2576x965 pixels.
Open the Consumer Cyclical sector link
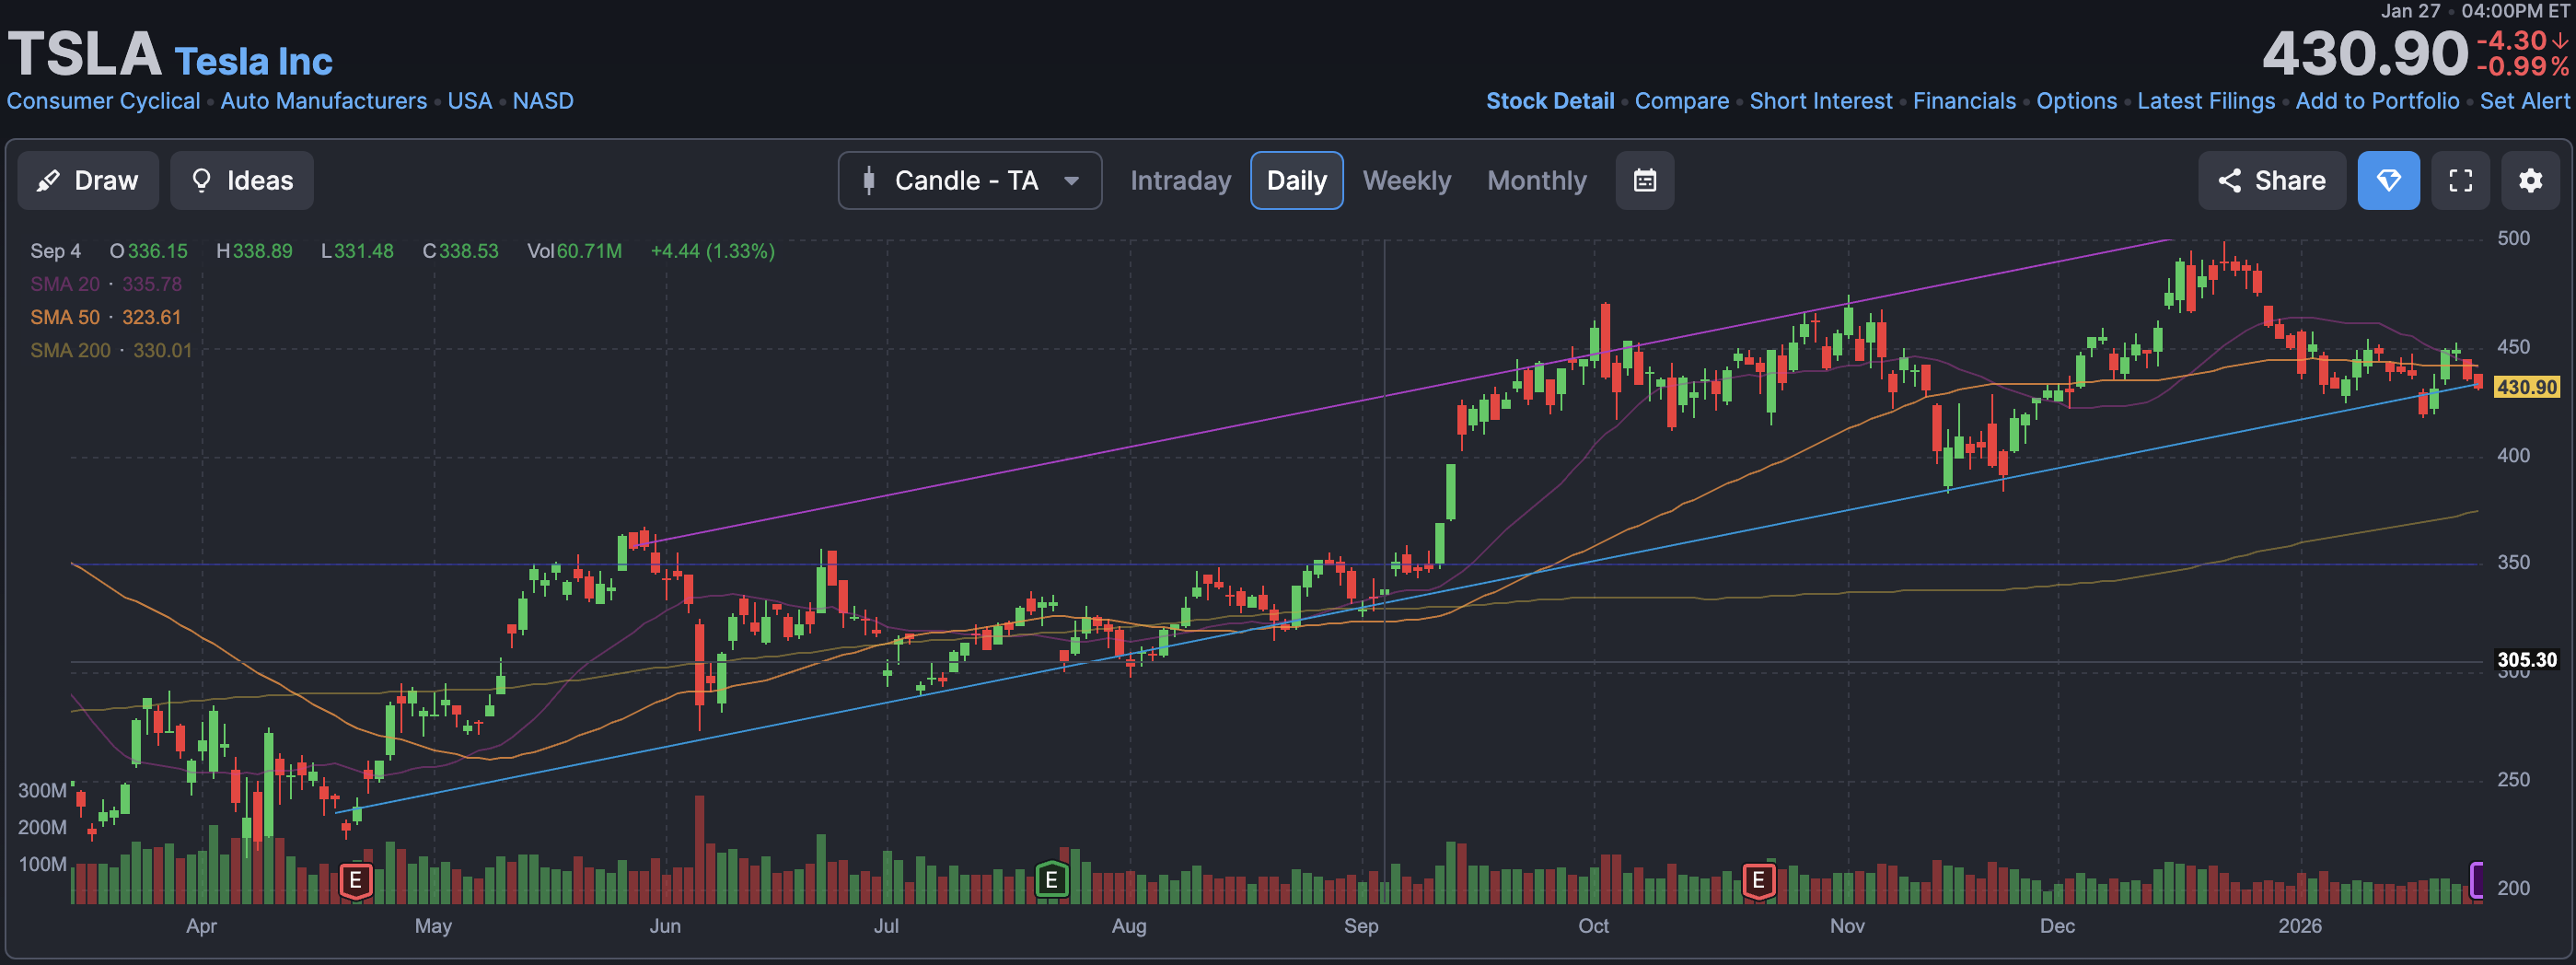tap(103, 101)
